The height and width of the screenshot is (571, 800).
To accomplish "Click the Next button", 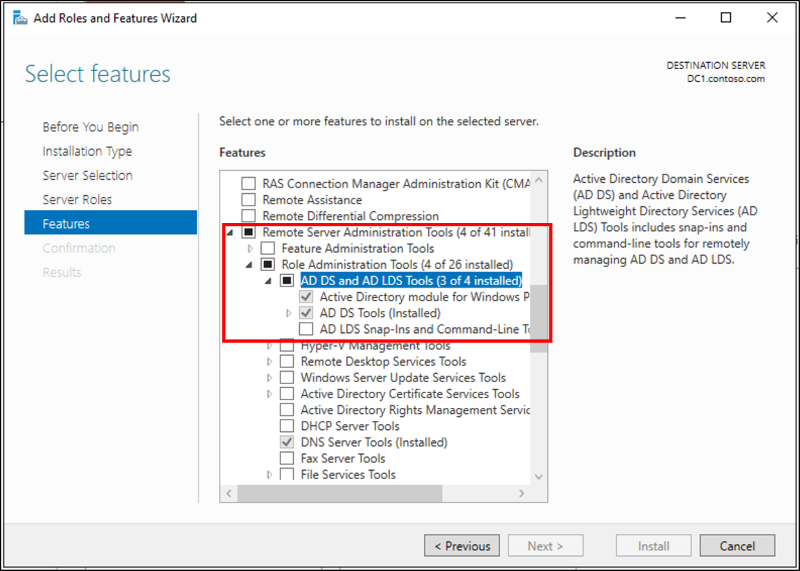I will pyautogui.click(x=546, y=546).
